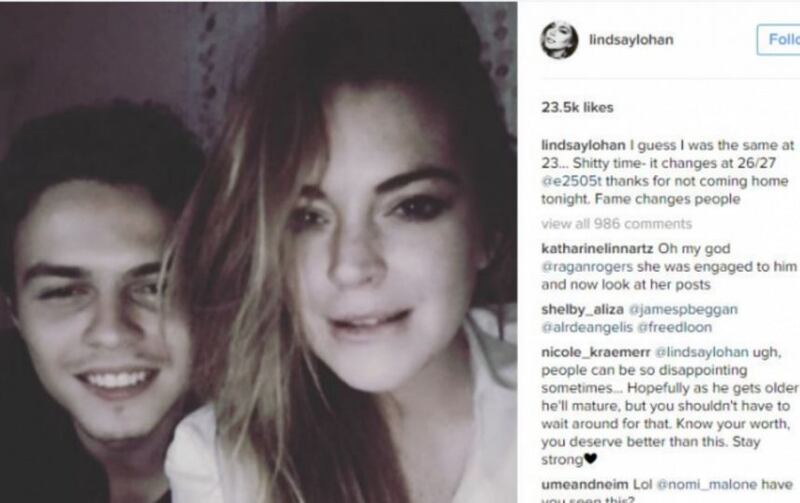The height and width of the screenshot is (503, 800).
Task: Click the man's face in the photo
Action: point(97,306)
